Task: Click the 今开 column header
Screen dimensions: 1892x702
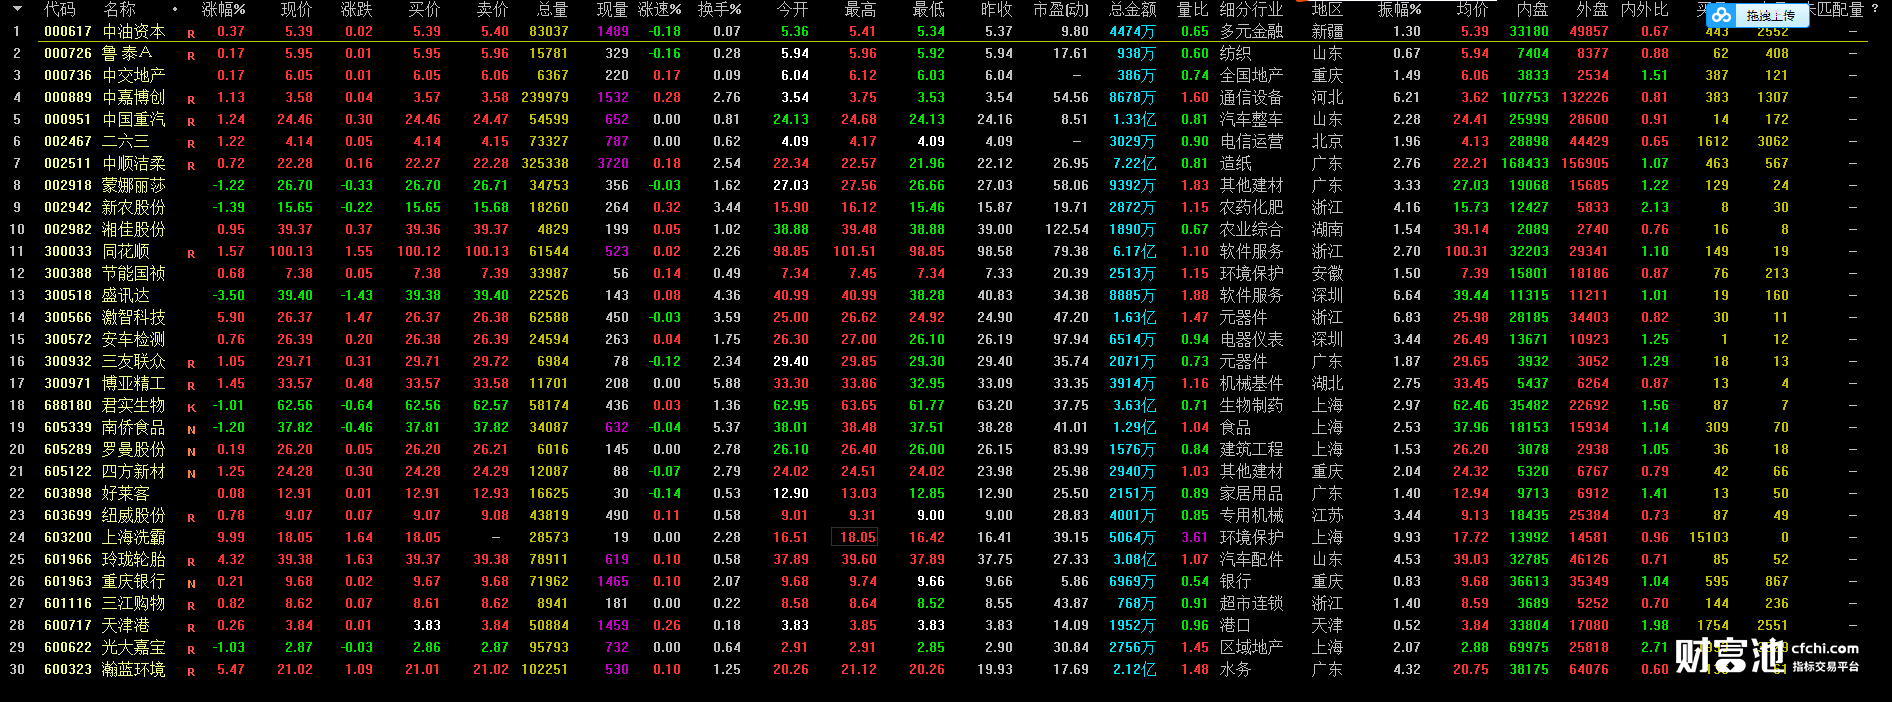Action: coord(792,9)
